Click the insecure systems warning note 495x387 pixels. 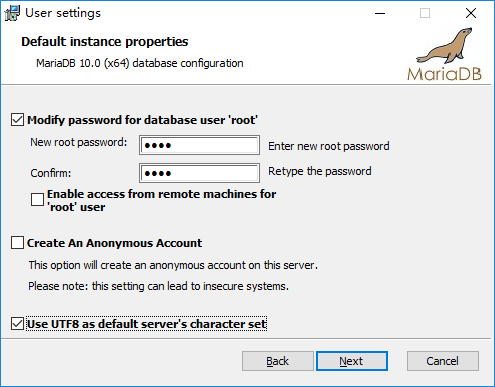158,286
